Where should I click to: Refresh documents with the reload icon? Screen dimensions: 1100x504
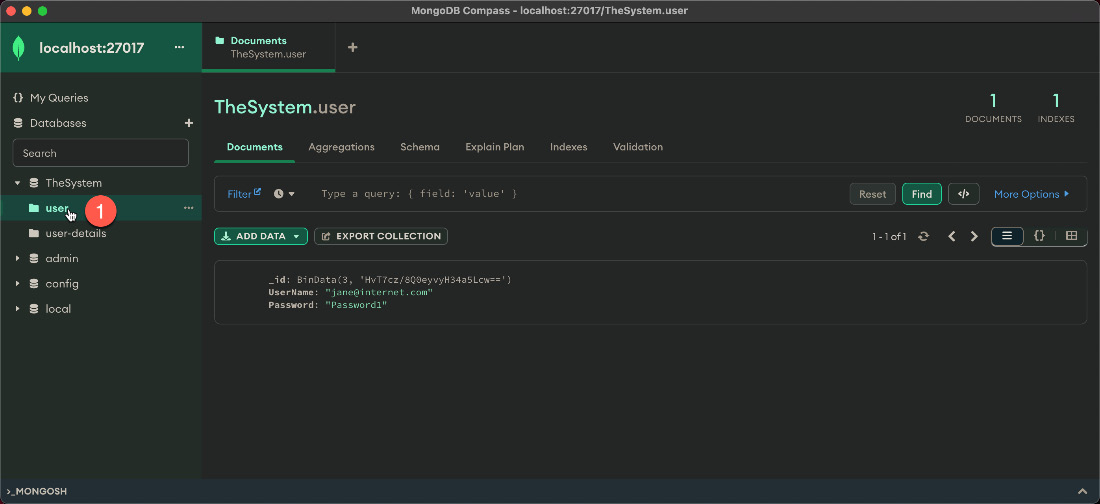click(x=924, y=237)
